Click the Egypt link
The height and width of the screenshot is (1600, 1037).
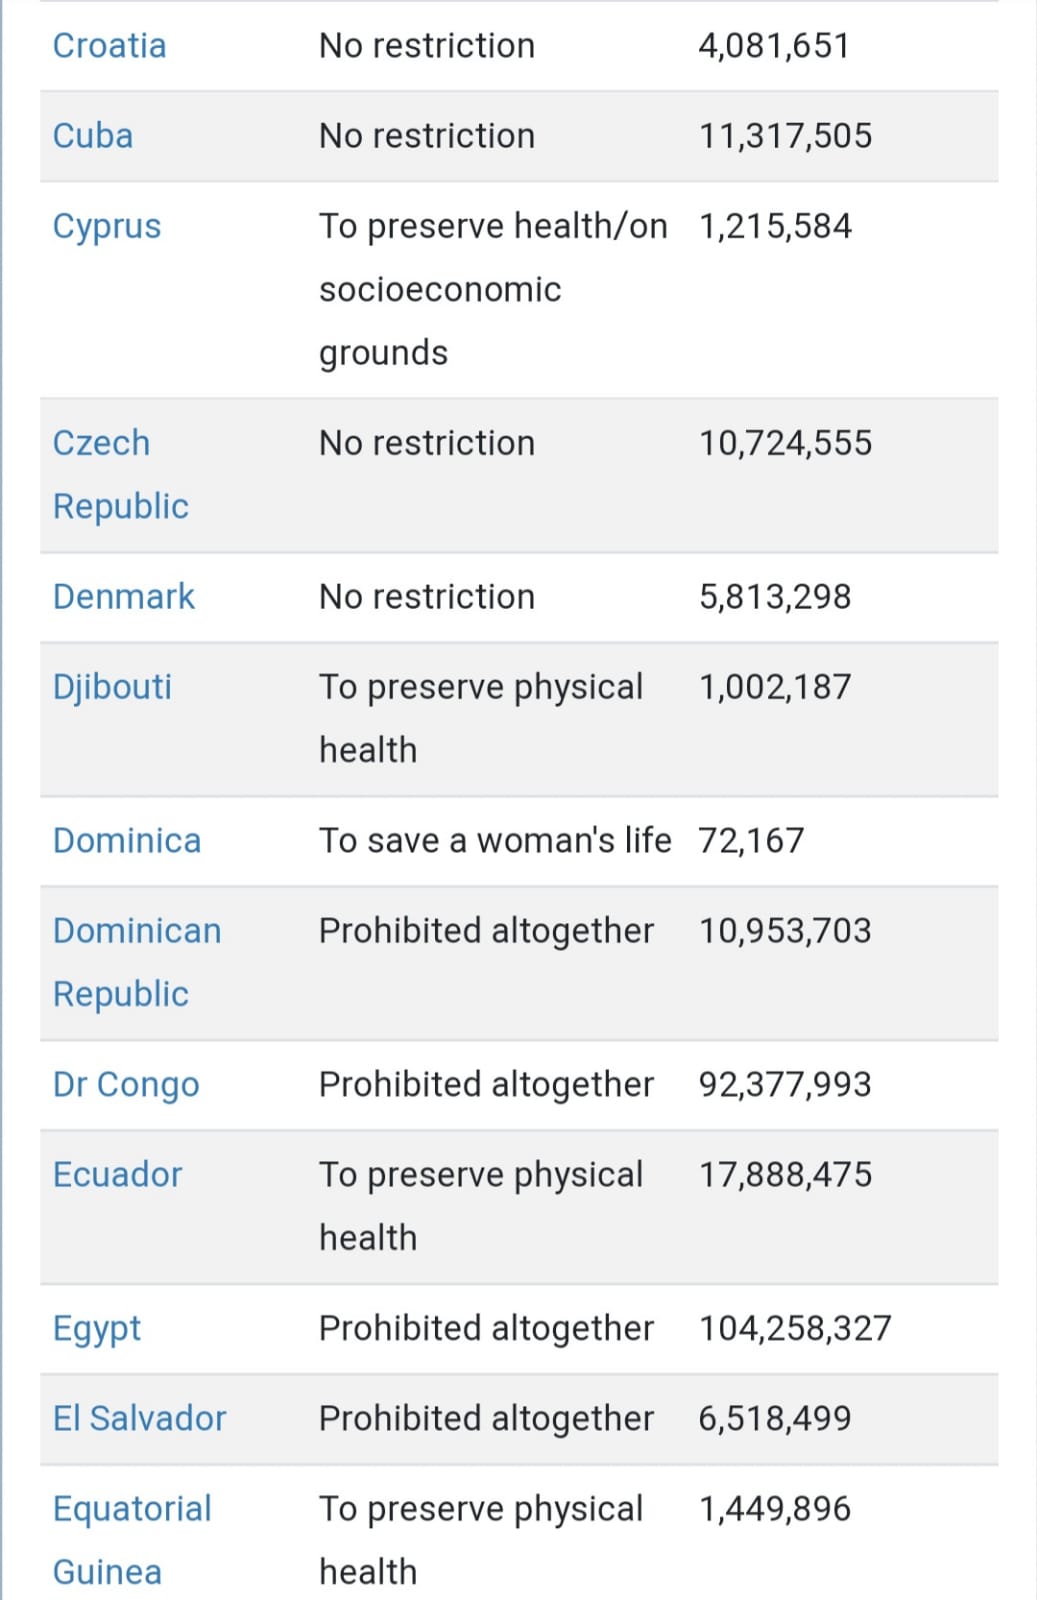pos(97,1329)
